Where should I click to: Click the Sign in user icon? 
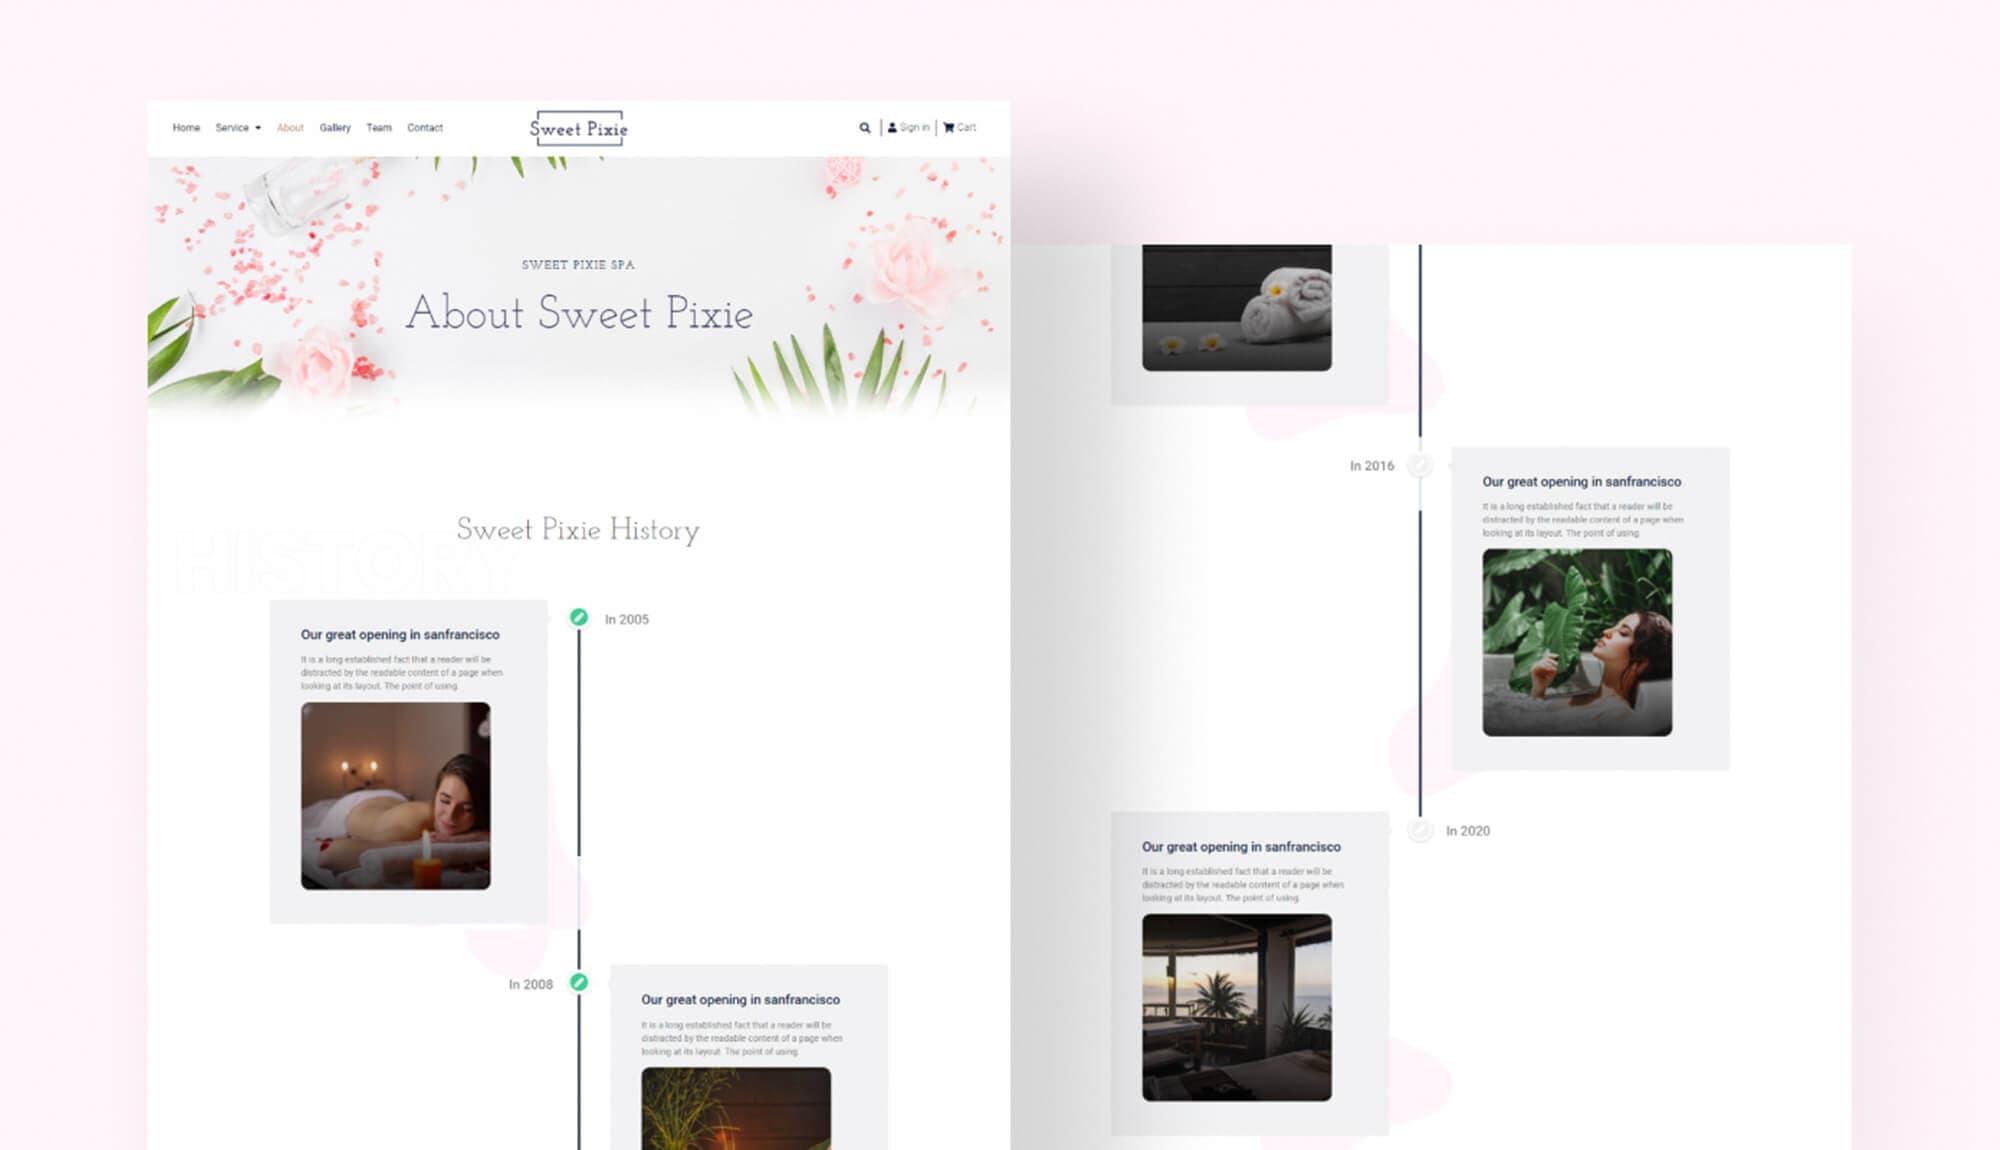tap(892, 128)
